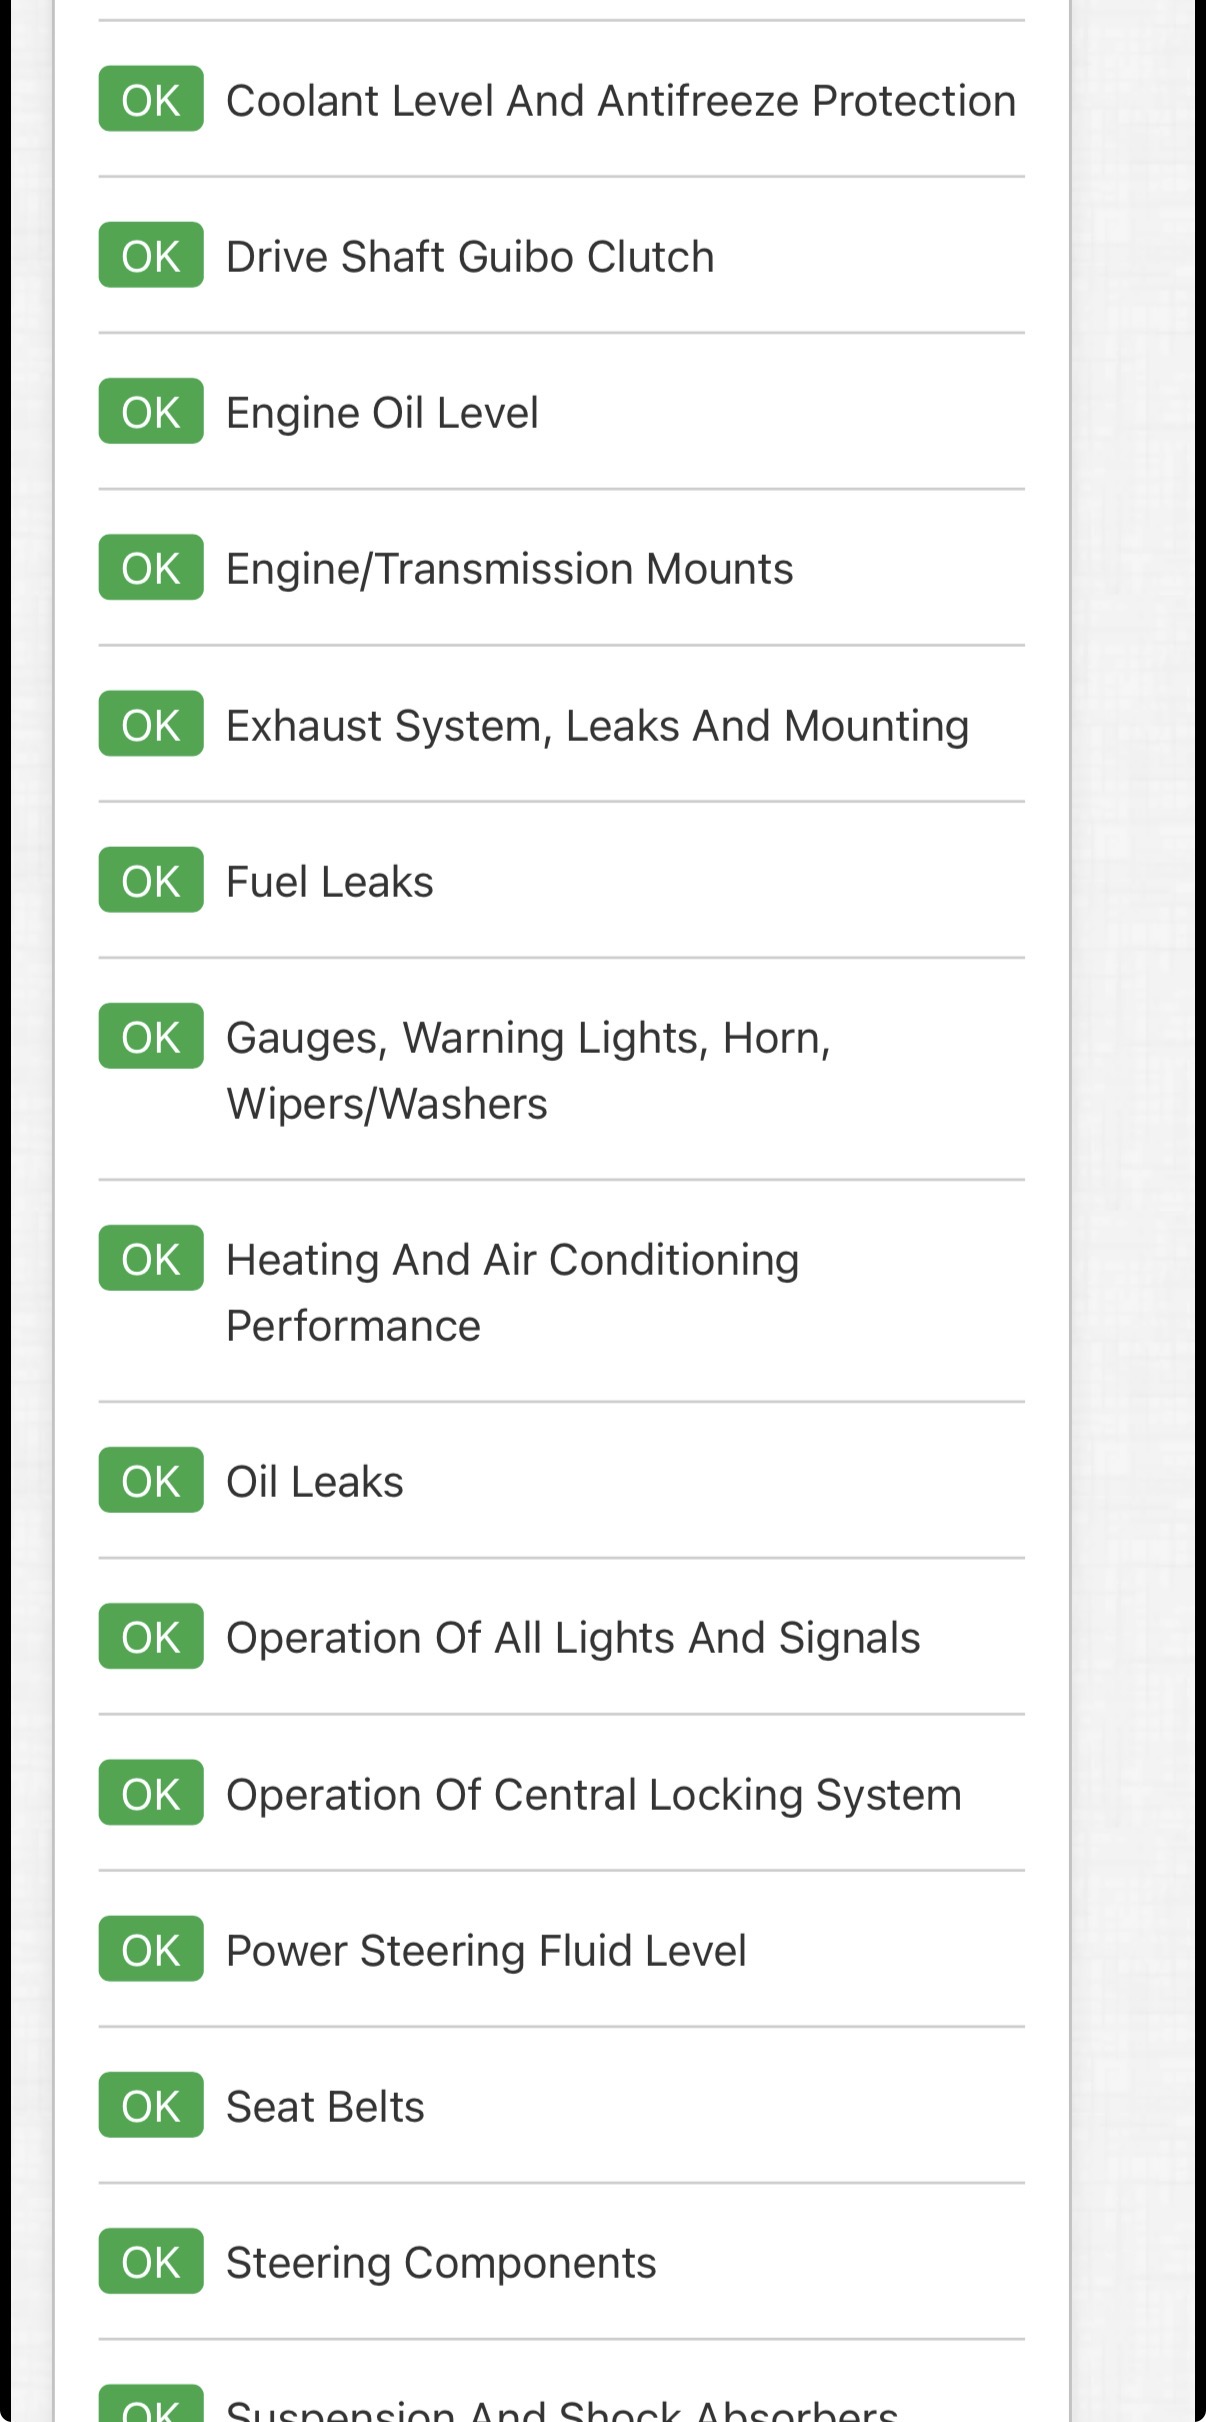Click the Suspension And Shock Absorbers row

click(561, 2408)
